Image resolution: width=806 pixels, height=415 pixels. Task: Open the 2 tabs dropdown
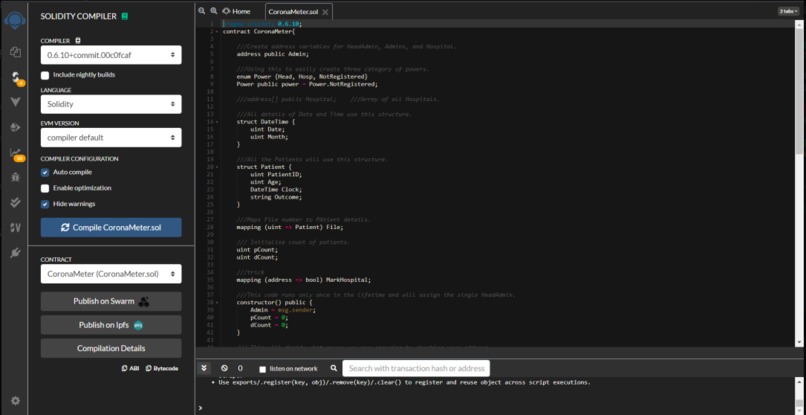tap(789, 11)
